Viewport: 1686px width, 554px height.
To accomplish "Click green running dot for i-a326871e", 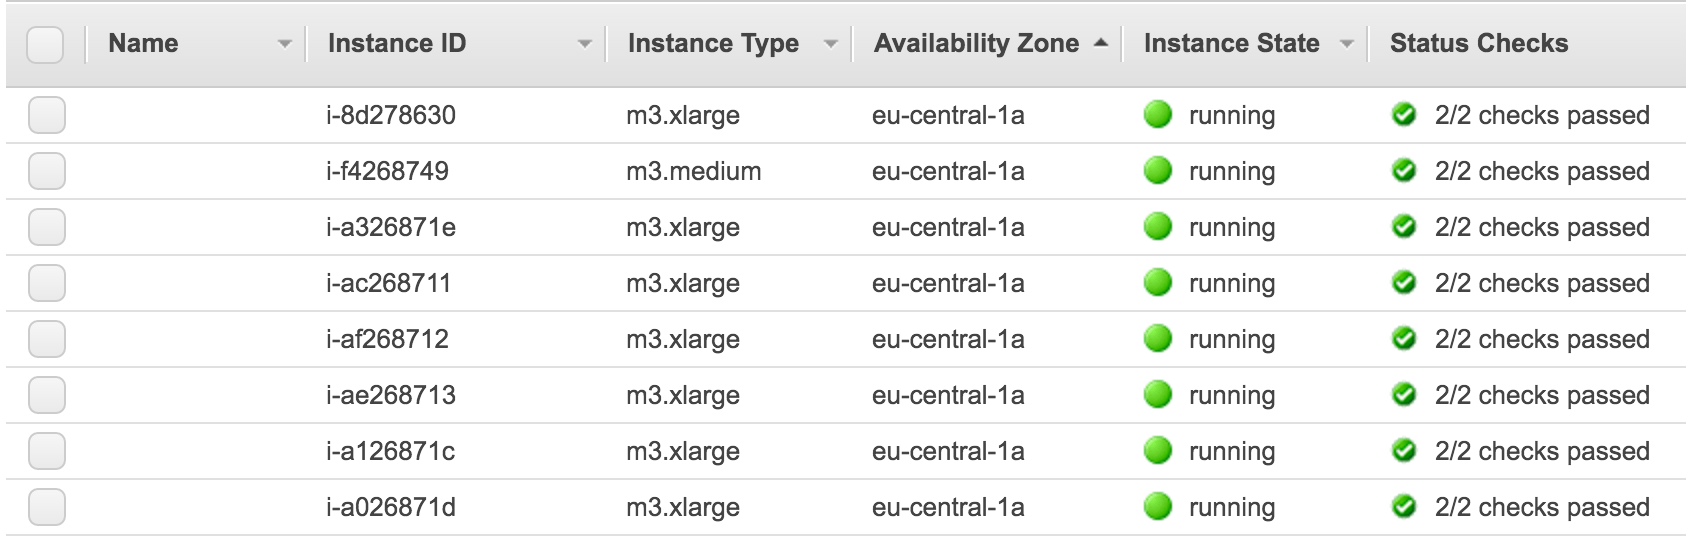I will 1157,228.
